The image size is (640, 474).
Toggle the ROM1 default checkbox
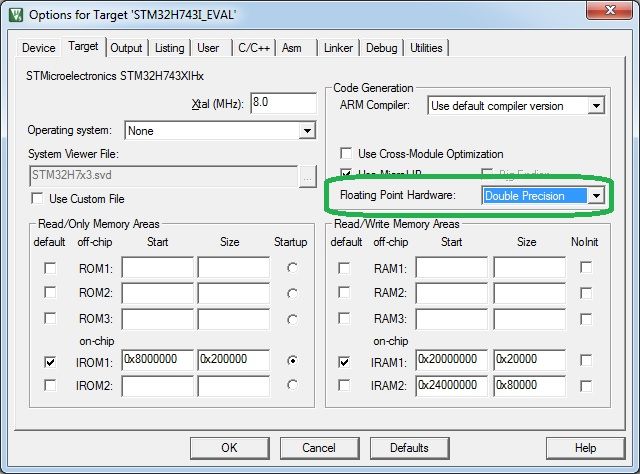[50, 269]
